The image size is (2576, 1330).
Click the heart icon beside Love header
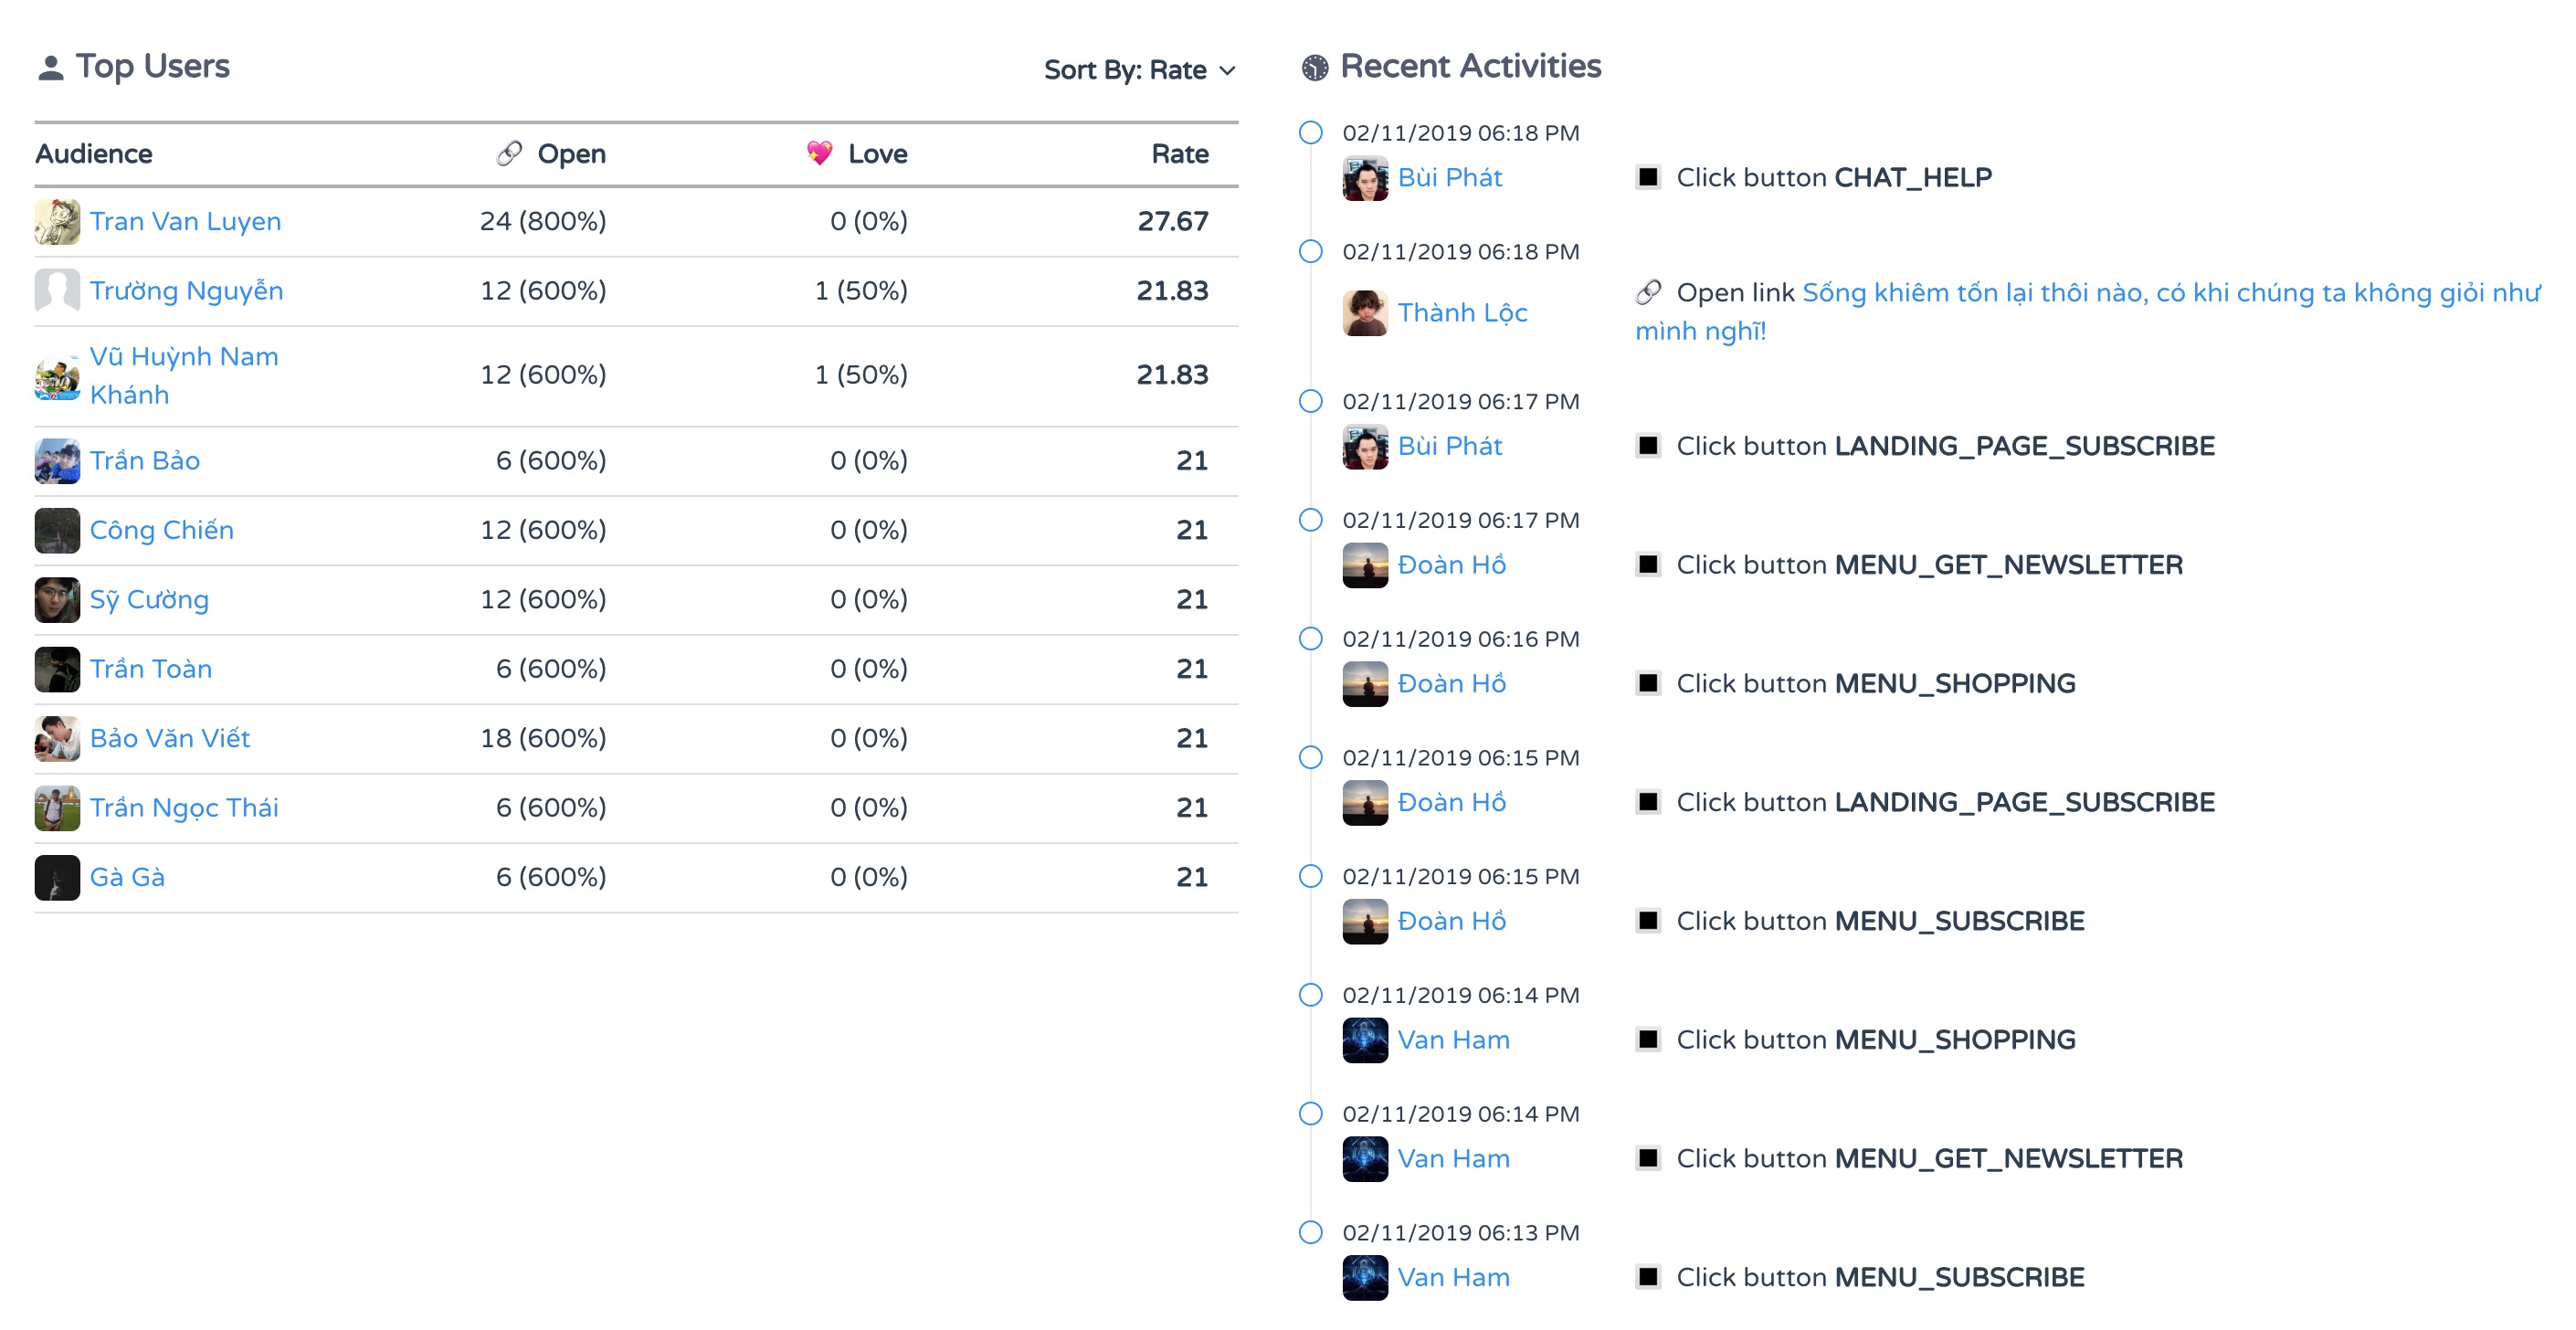(819, 153)
